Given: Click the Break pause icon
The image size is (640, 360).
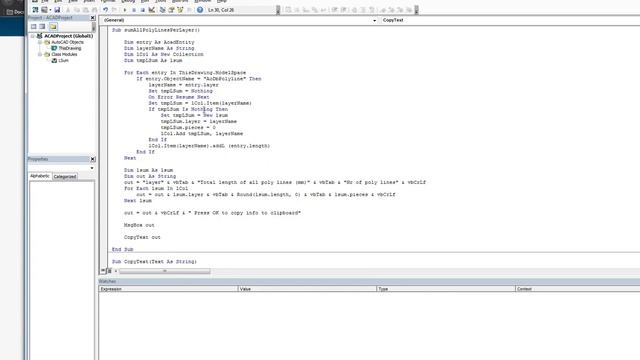Looking at the screenshot, I should tap(133, 10).
